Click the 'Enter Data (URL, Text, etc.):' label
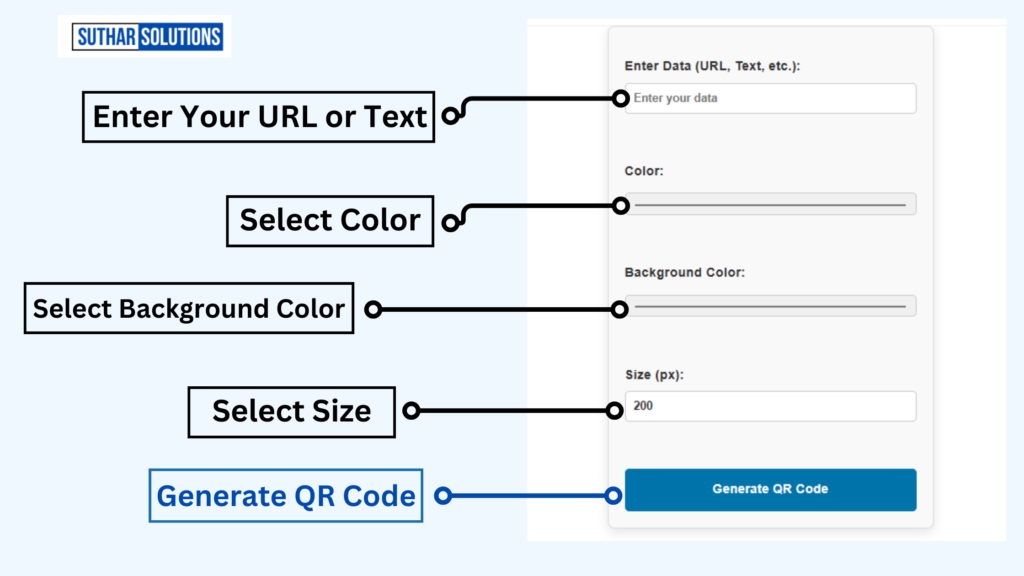Viewport: 1024px width, 576px height. pyautogui.click(x=712, y=66)
